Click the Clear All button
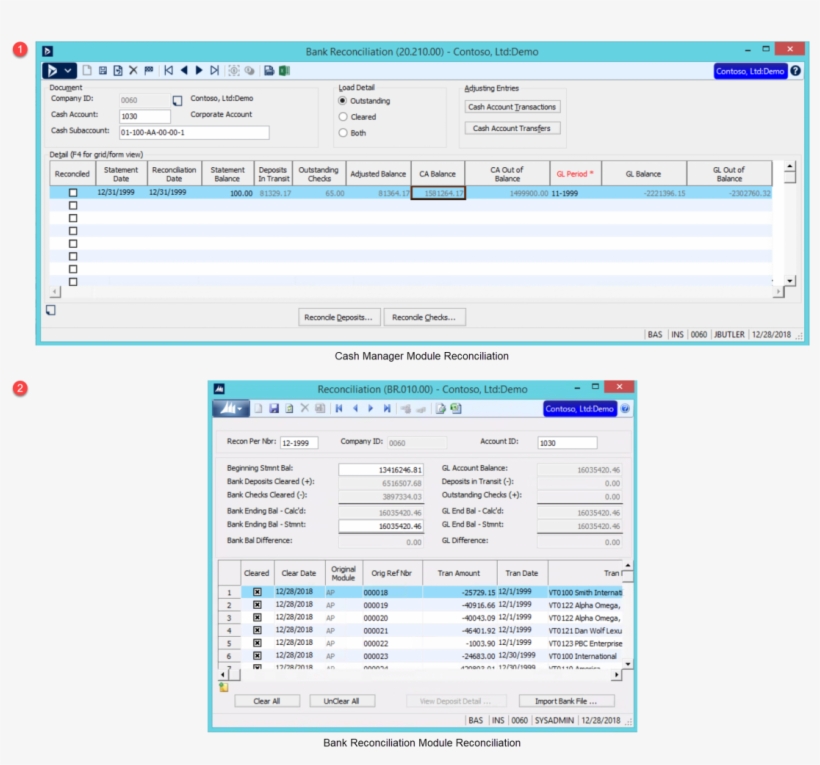The width and height of the screenshot is (820, 765). [266, 700]
